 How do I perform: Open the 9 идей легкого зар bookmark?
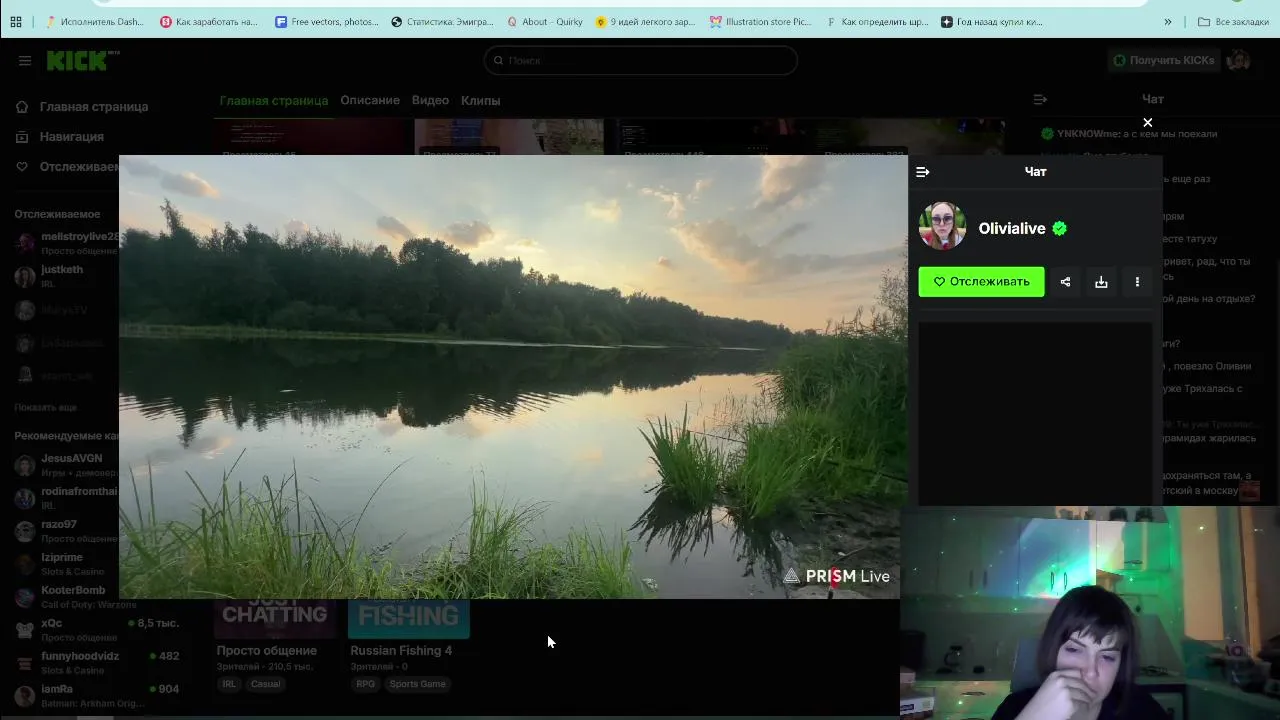click(x=646, y=21)
